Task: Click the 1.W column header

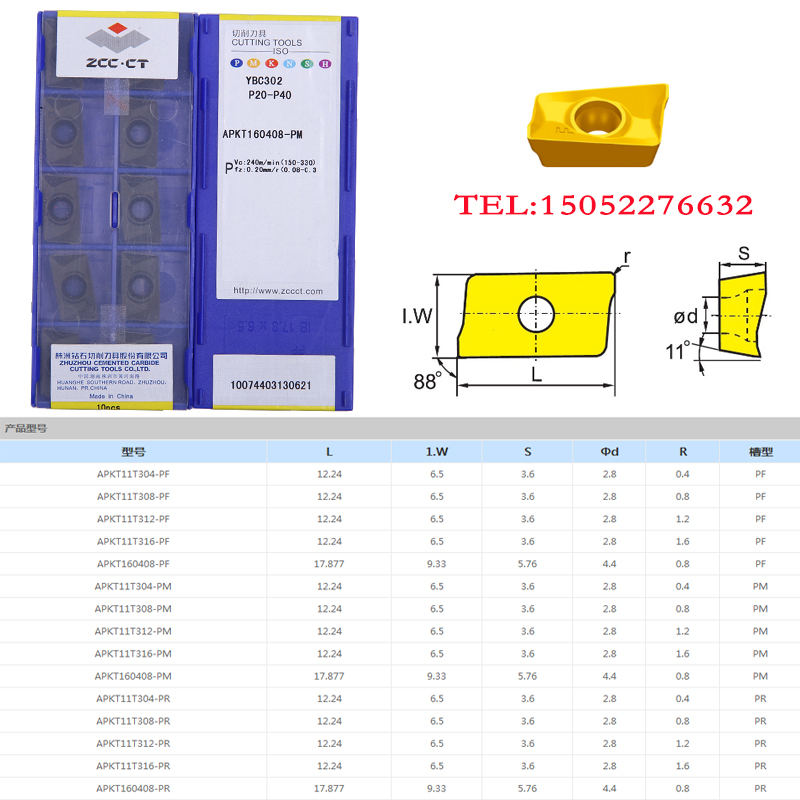Action: click(x=437, y=452)
